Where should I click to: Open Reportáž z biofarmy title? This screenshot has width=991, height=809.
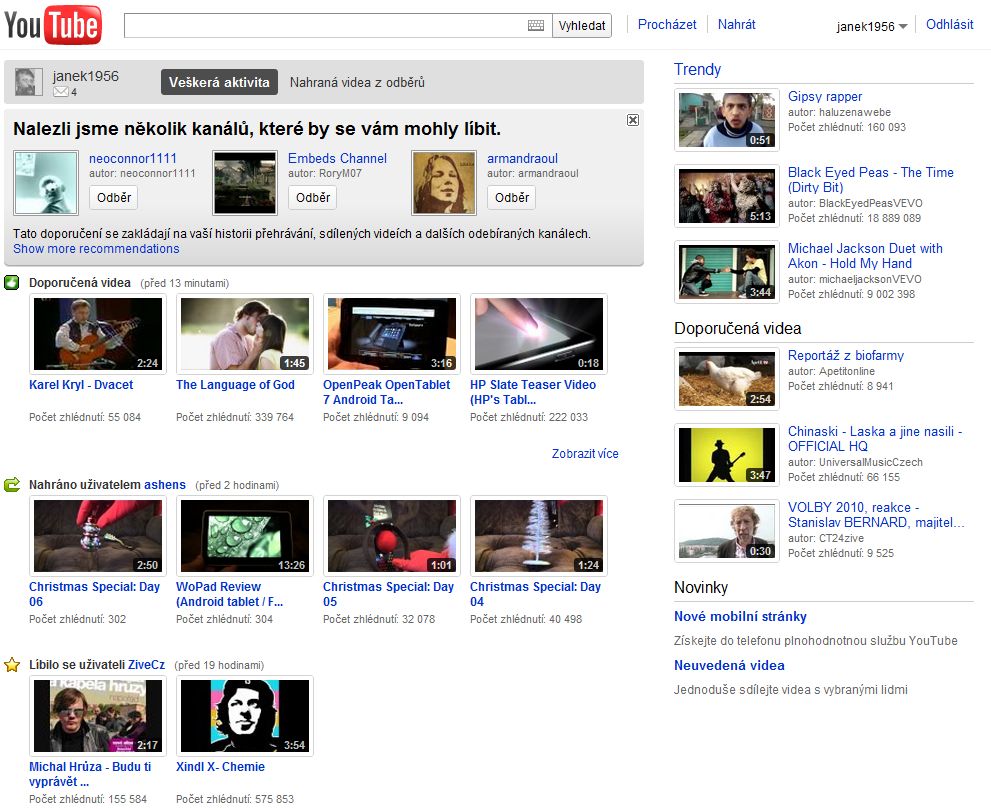846,356
